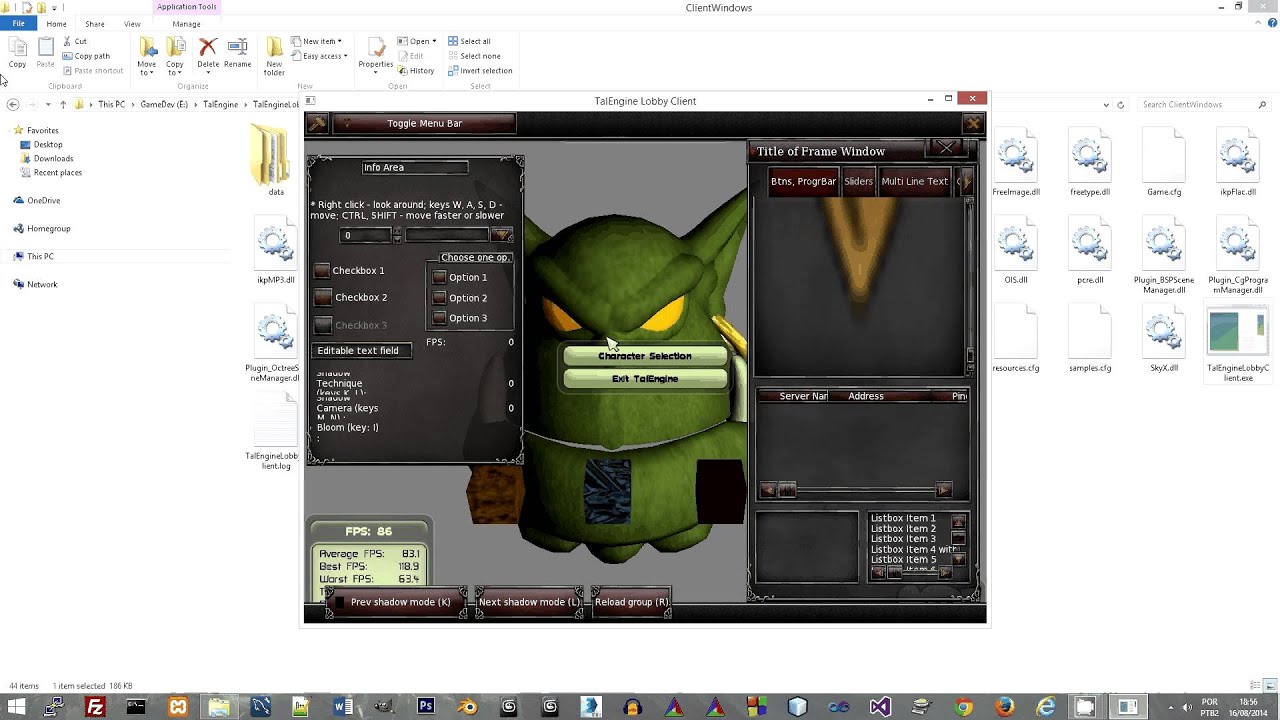1280x720 pixels.
Task: Select radio Option 3
Action: coord(439,318)
